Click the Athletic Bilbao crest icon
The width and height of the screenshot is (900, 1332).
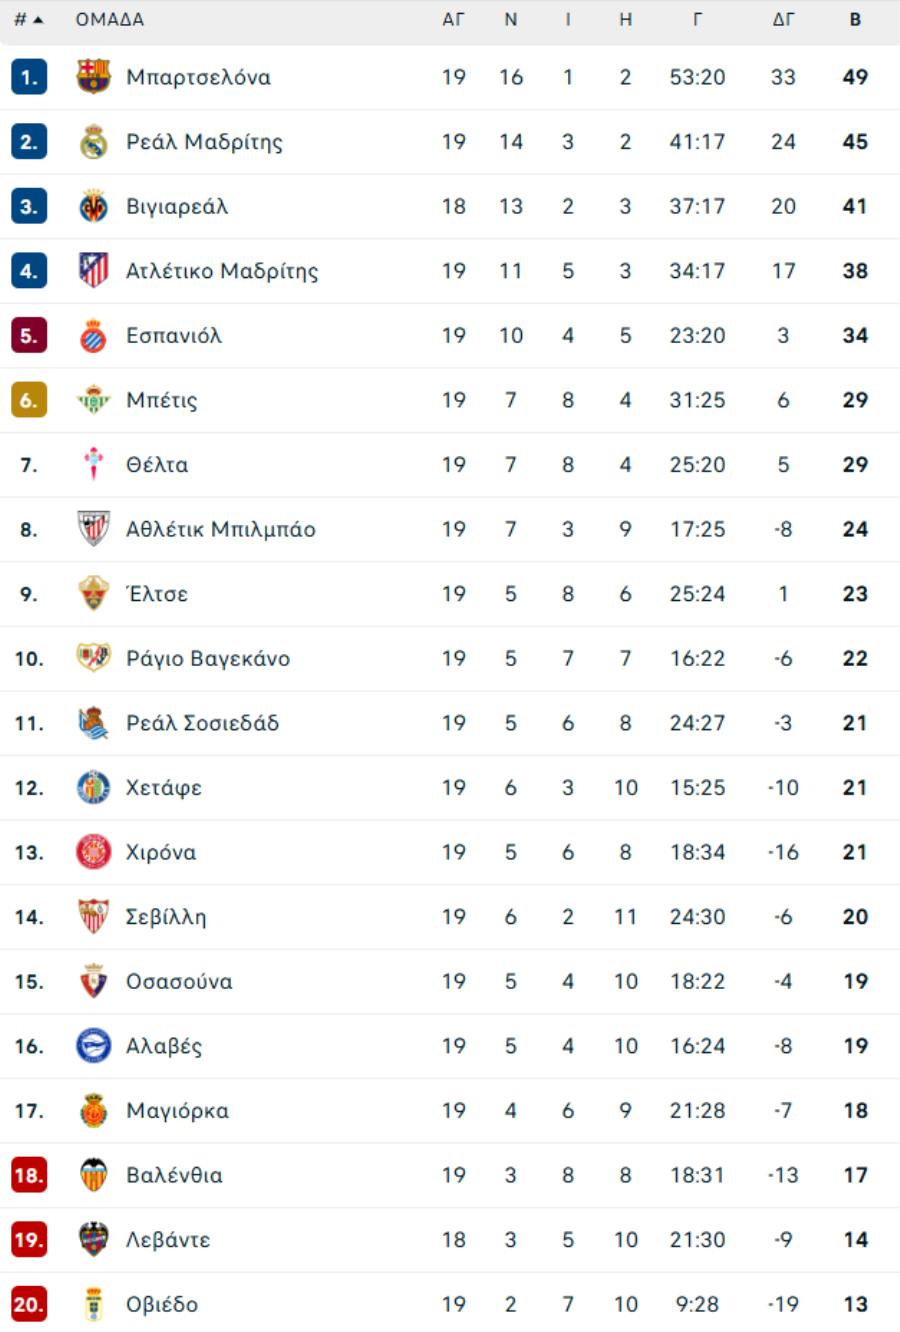pyautogui.click(x=93, y=529)
